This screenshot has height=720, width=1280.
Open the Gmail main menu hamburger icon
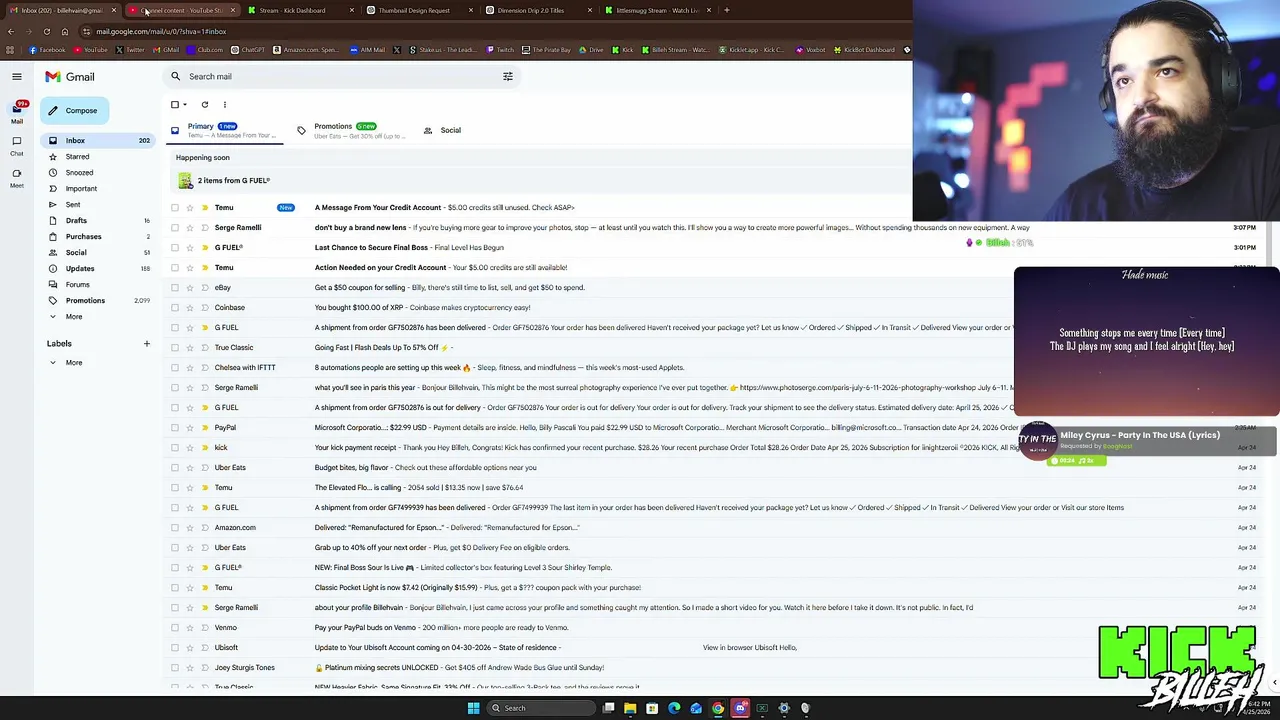pos(17,76)
